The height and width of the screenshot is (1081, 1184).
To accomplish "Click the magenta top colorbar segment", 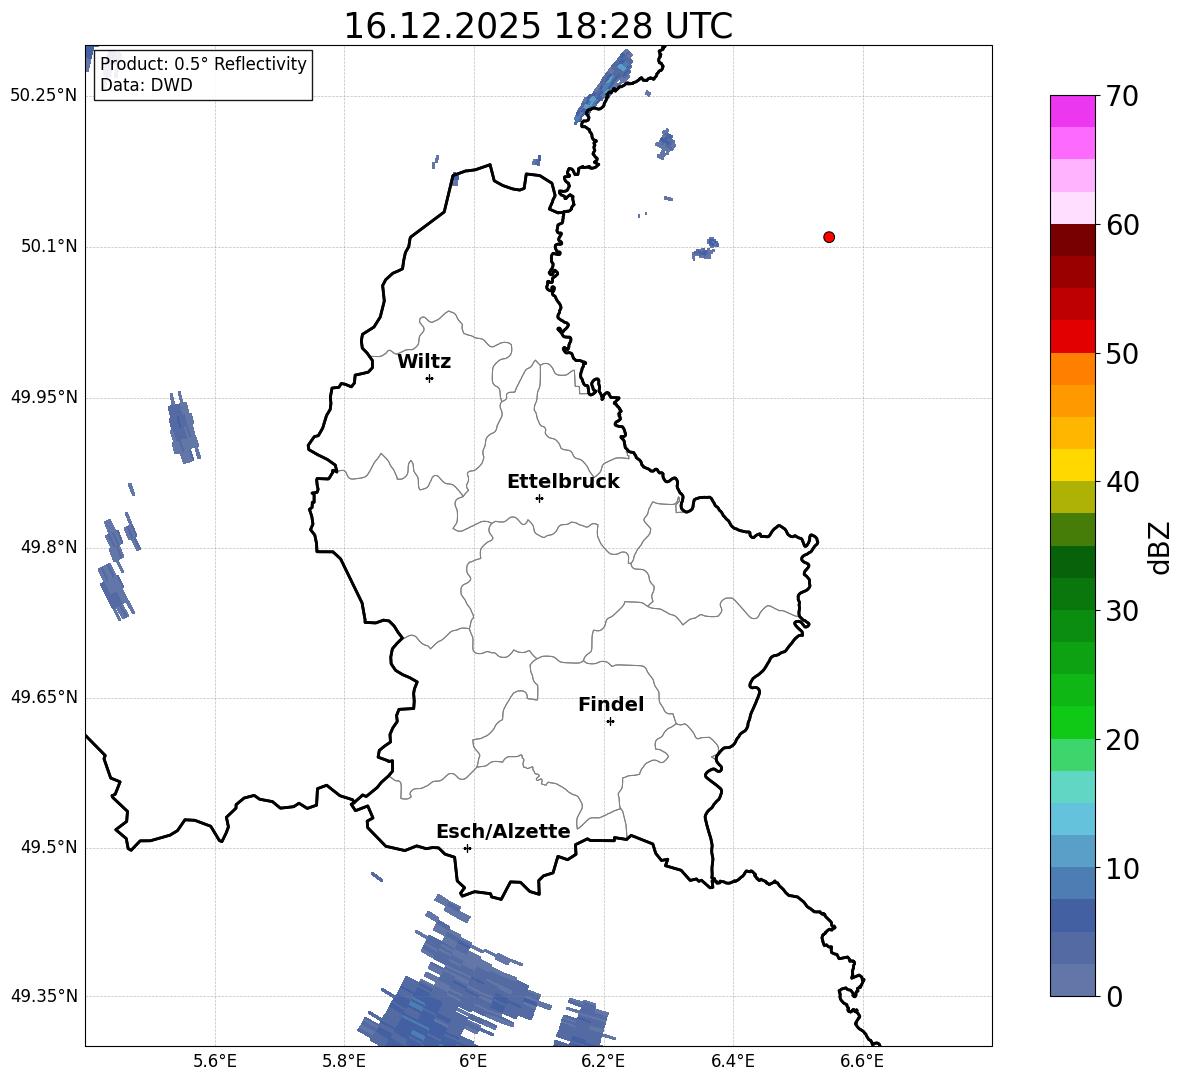I will (x=1072, y=111).
